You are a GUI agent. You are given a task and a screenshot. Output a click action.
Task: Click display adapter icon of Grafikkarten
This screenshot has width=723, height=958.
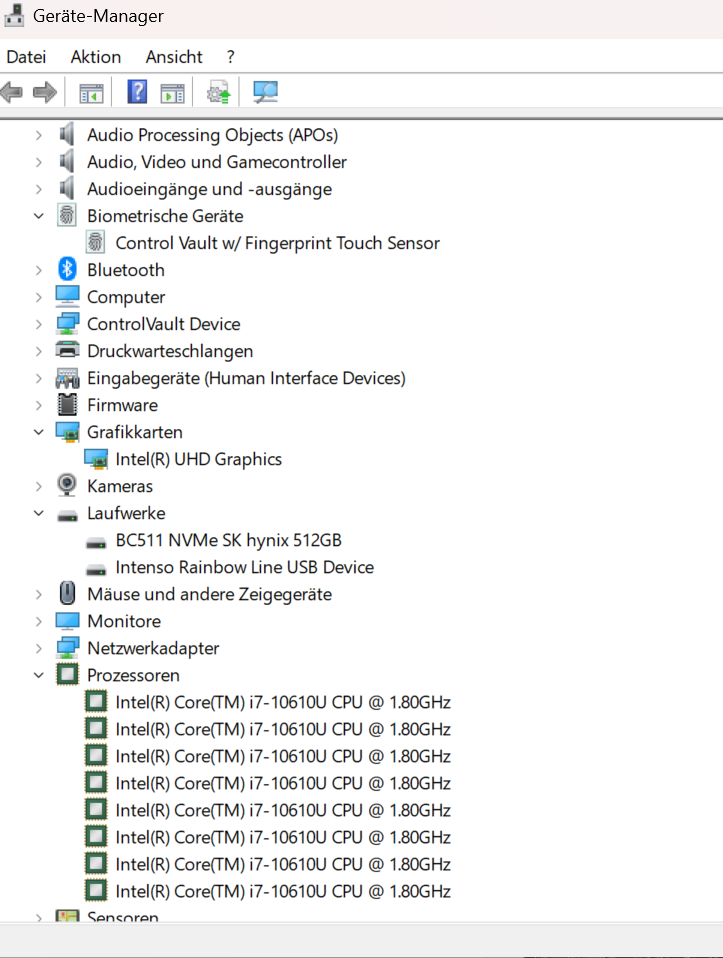tap(67, 432)
